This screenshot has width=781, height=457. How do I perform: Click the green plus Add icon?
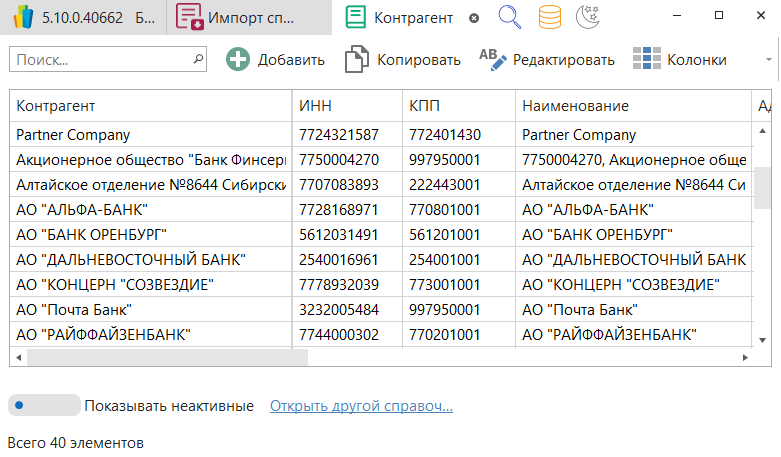(x=238, y=60)
